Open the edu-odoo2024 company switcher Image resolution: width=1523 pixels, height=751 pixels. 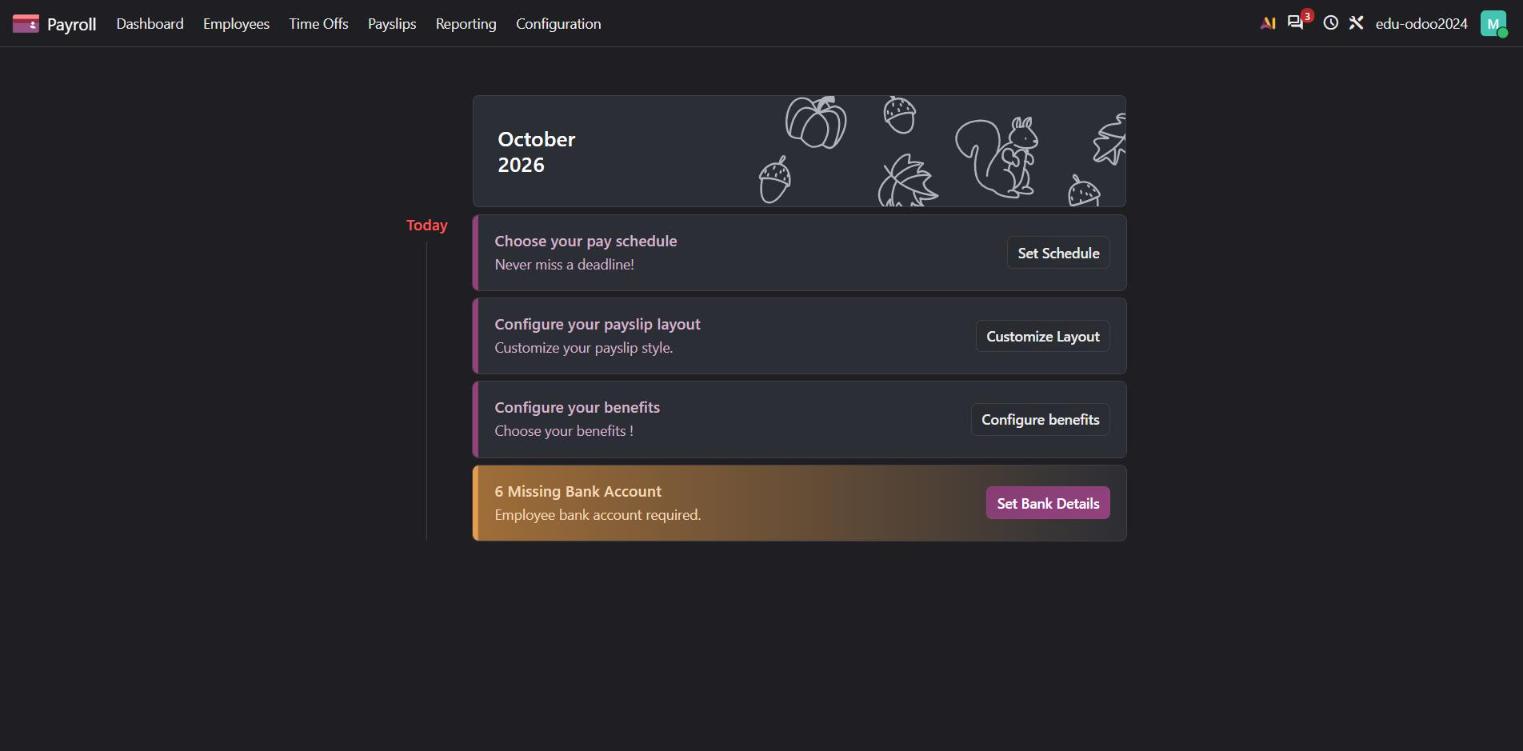click(1421, 23)
